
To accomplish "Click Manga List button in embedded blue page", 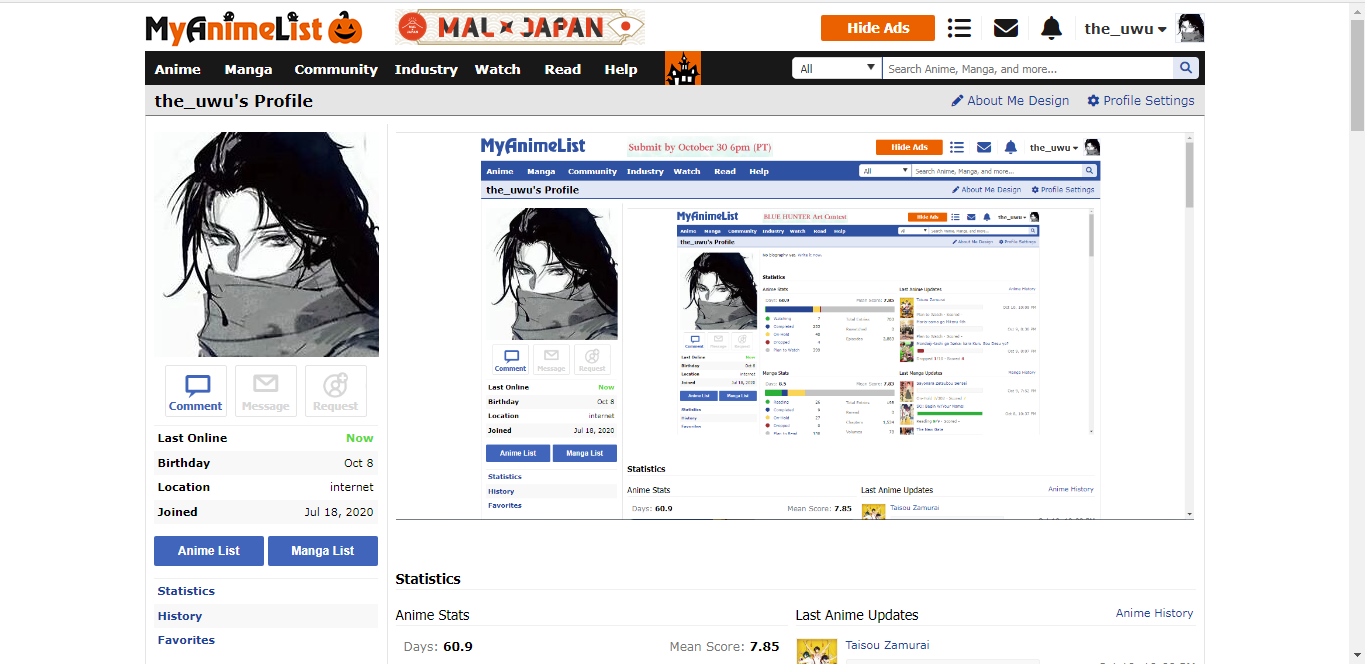I will point(585,453).
